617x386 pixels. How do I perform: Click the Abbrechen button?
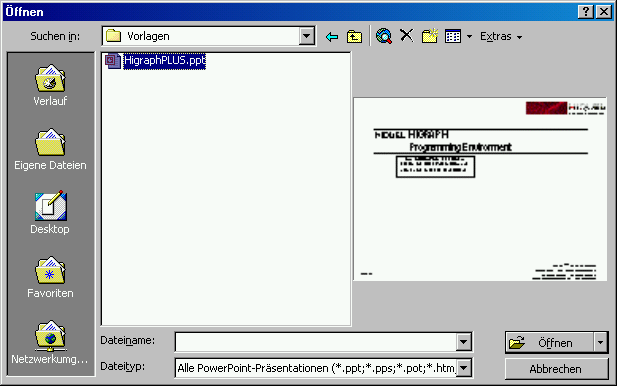(x=556, y=369)
